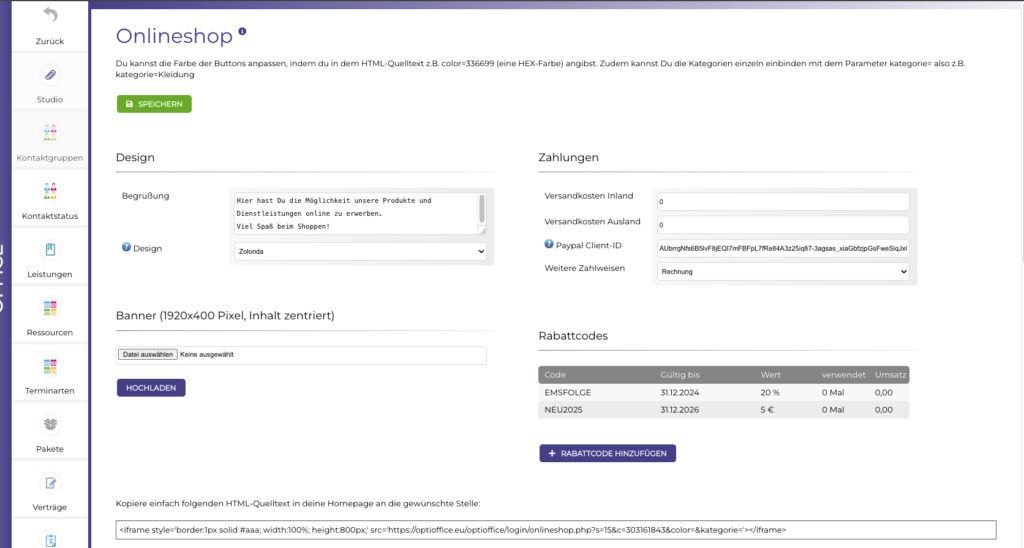The width and height of the screenshot is (1024, 548).
Task: Click Versandkosten Ausland input field
Action: 782,225
